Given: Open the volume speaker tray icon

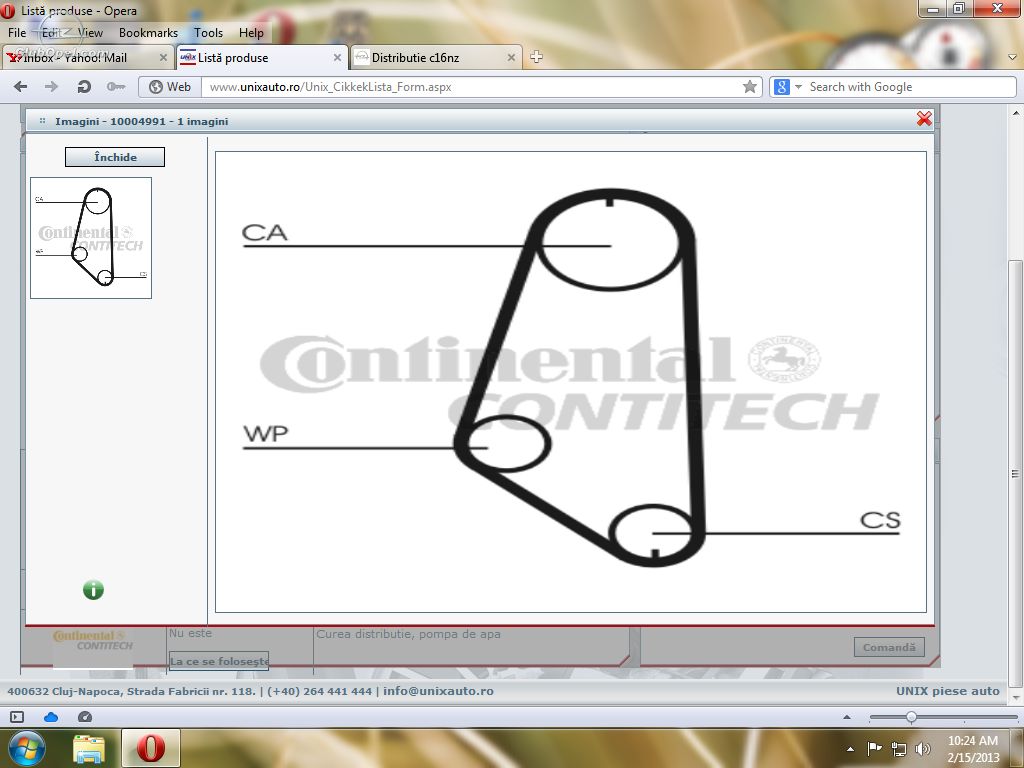Looking at the screenshot, I should point(923,749).
